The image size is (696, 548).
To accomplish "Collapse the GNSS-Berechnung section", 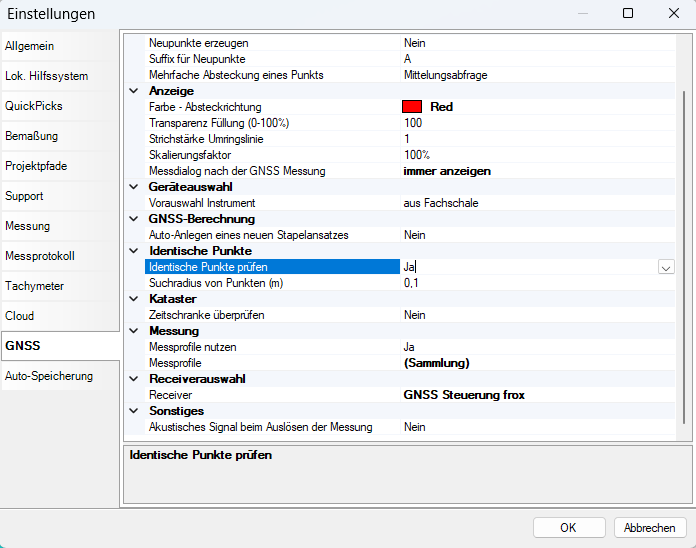I will [134, 219].
